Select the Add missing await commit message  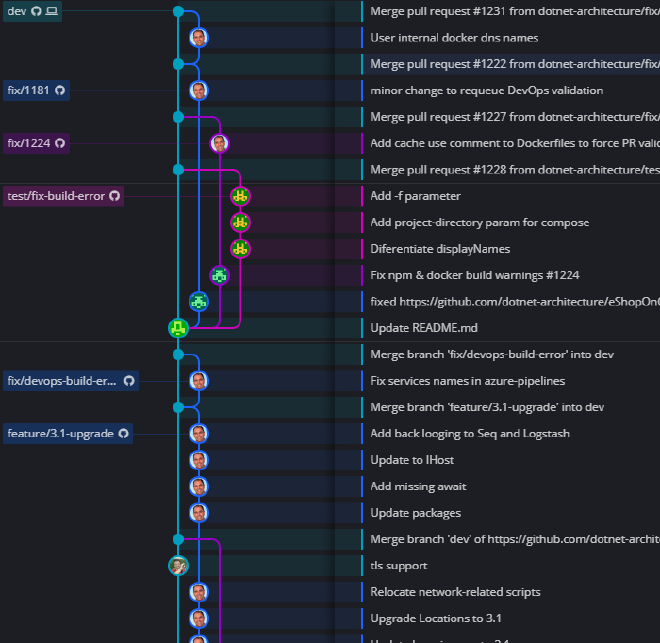coord(418,486)
